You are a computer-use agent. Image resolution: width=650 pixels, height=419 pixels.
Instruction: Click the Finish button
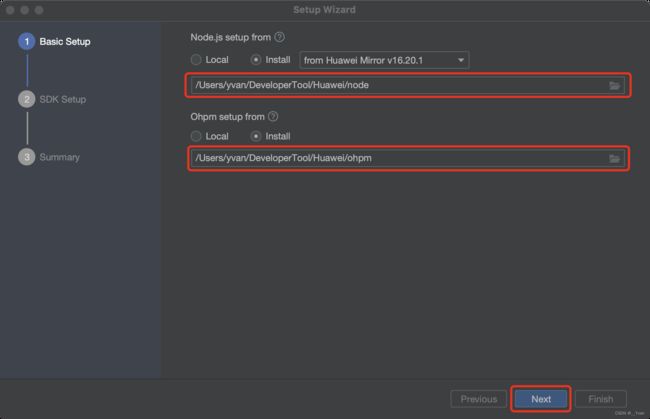(601, 399)
